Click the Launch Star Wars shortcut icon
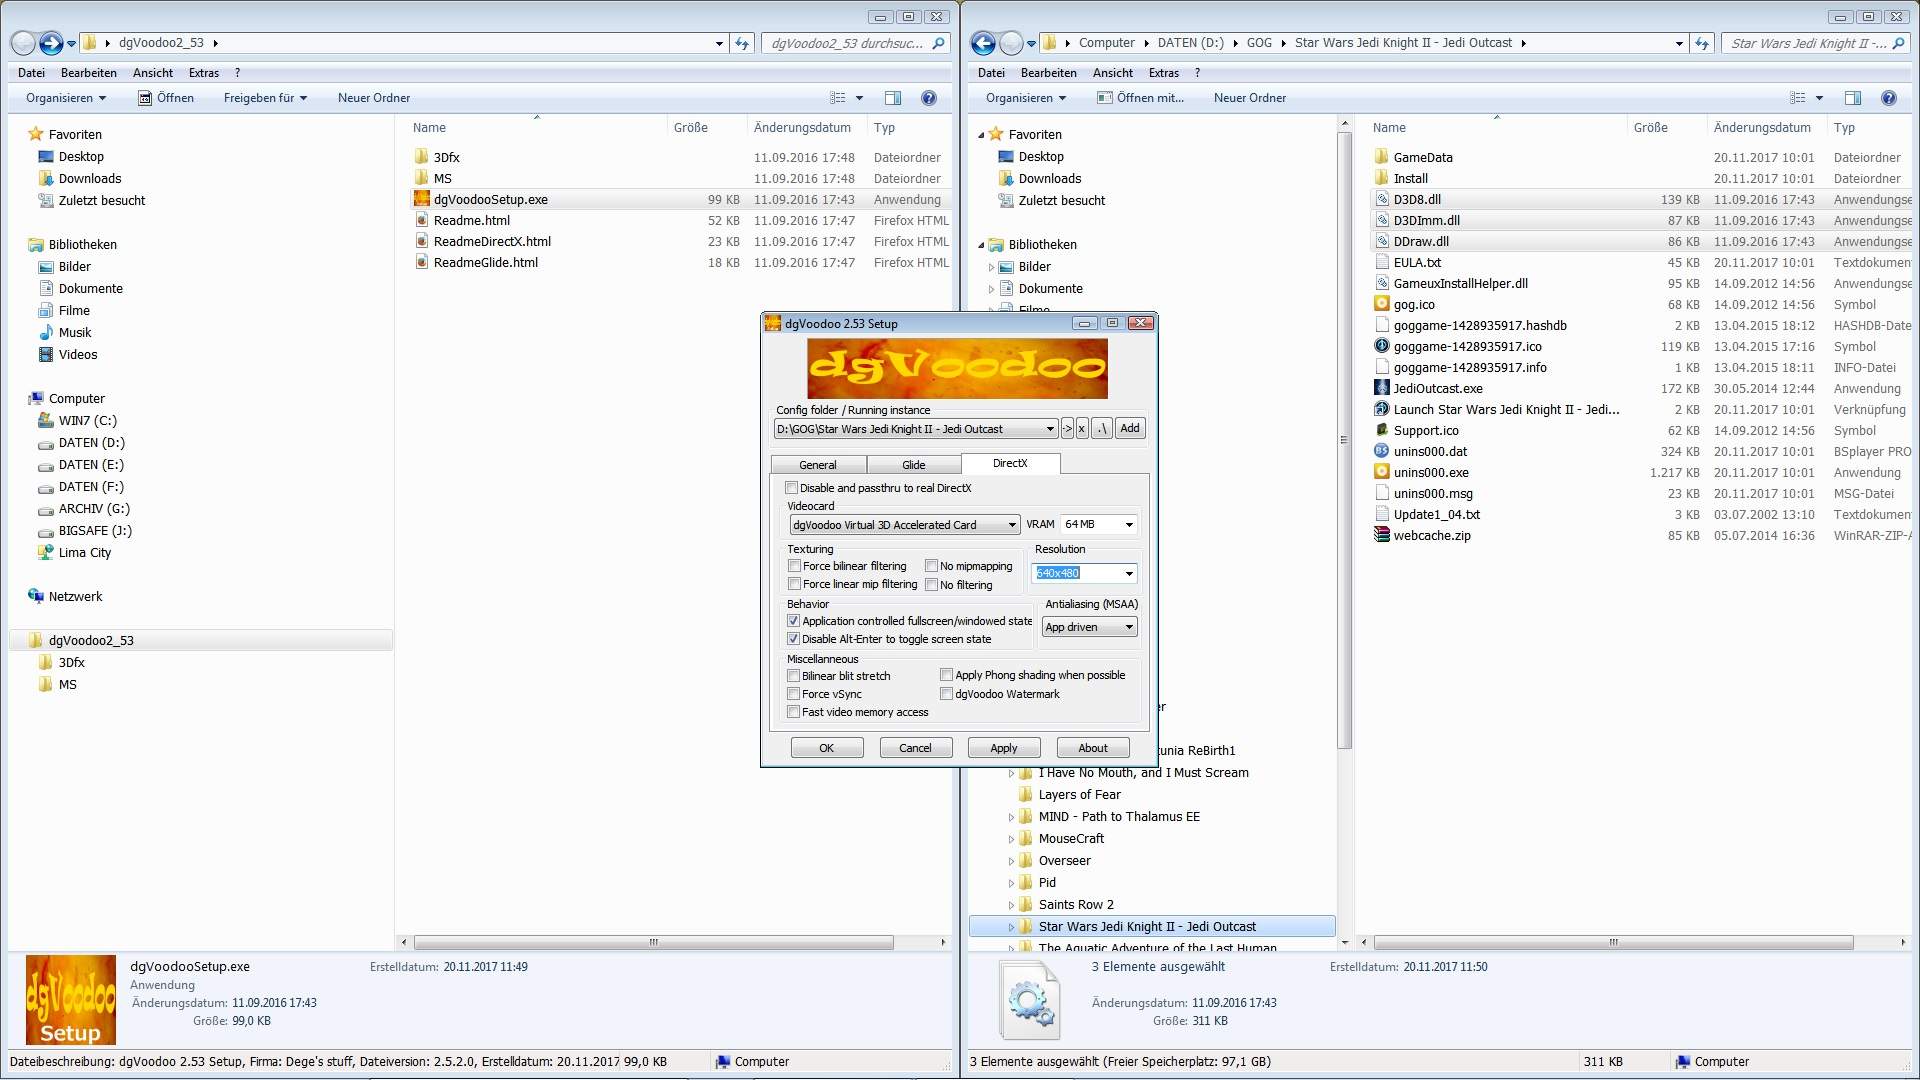Viewport: 1920px width, 1080px height. (1382, 409)
